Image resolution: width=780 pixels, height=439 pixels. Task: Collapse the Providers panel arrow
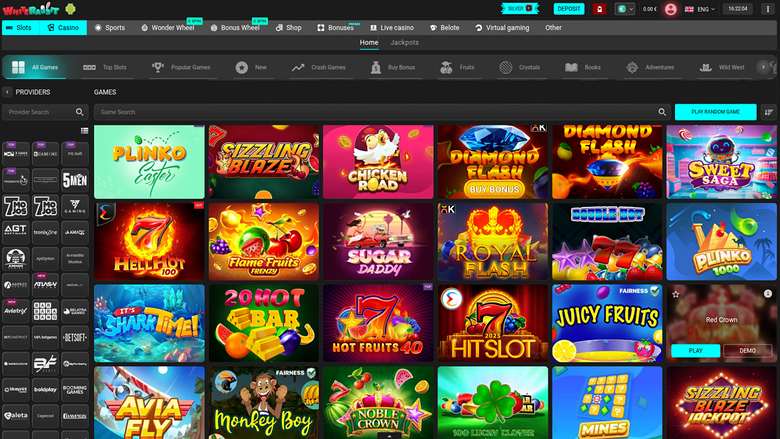pos(8,92)
